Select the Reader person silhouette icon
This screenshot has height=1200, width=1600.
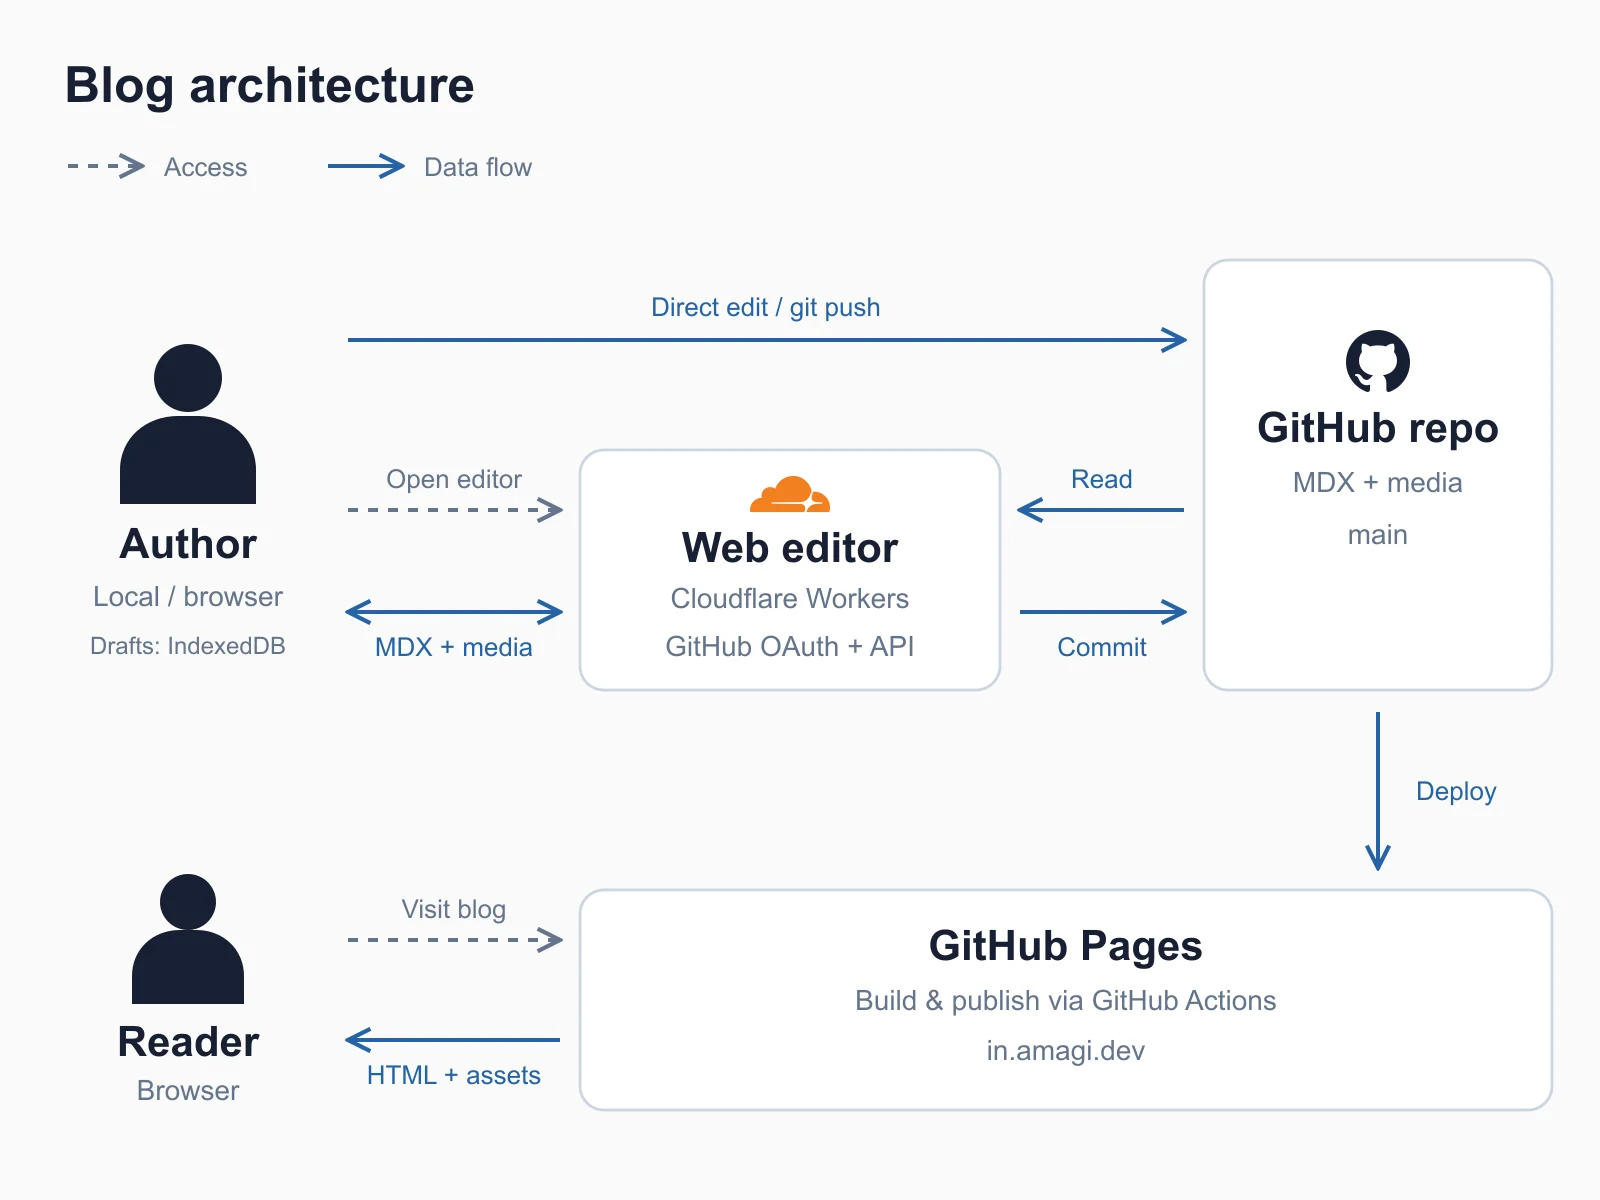(188, 939)
